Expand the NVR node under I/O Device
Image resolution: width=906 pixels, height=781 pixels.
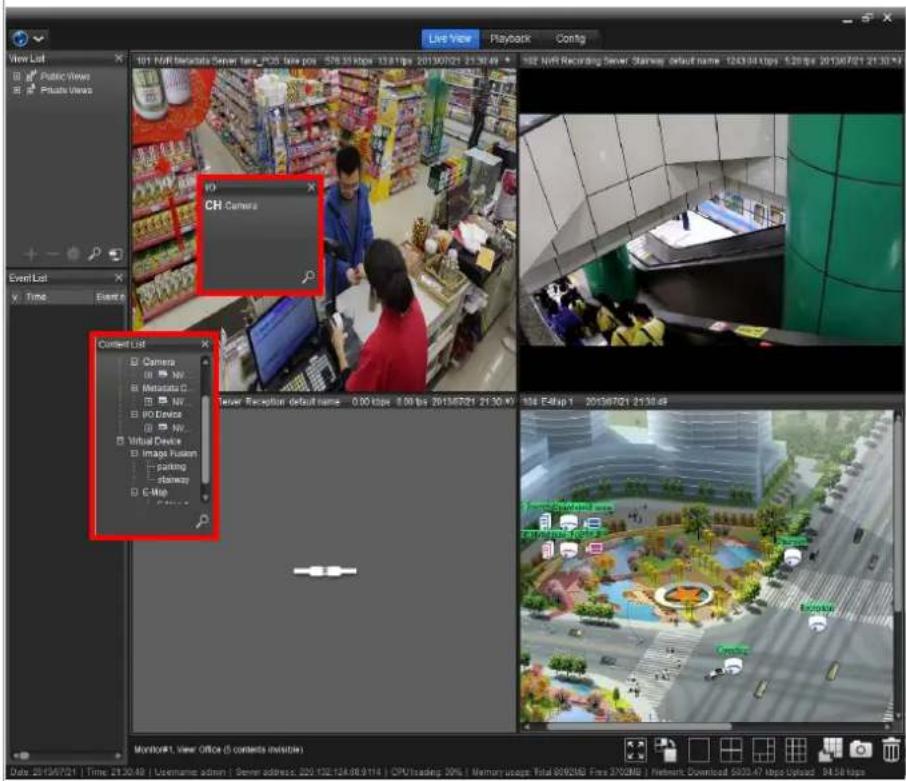pyautogui.click(x=148, y=428)
